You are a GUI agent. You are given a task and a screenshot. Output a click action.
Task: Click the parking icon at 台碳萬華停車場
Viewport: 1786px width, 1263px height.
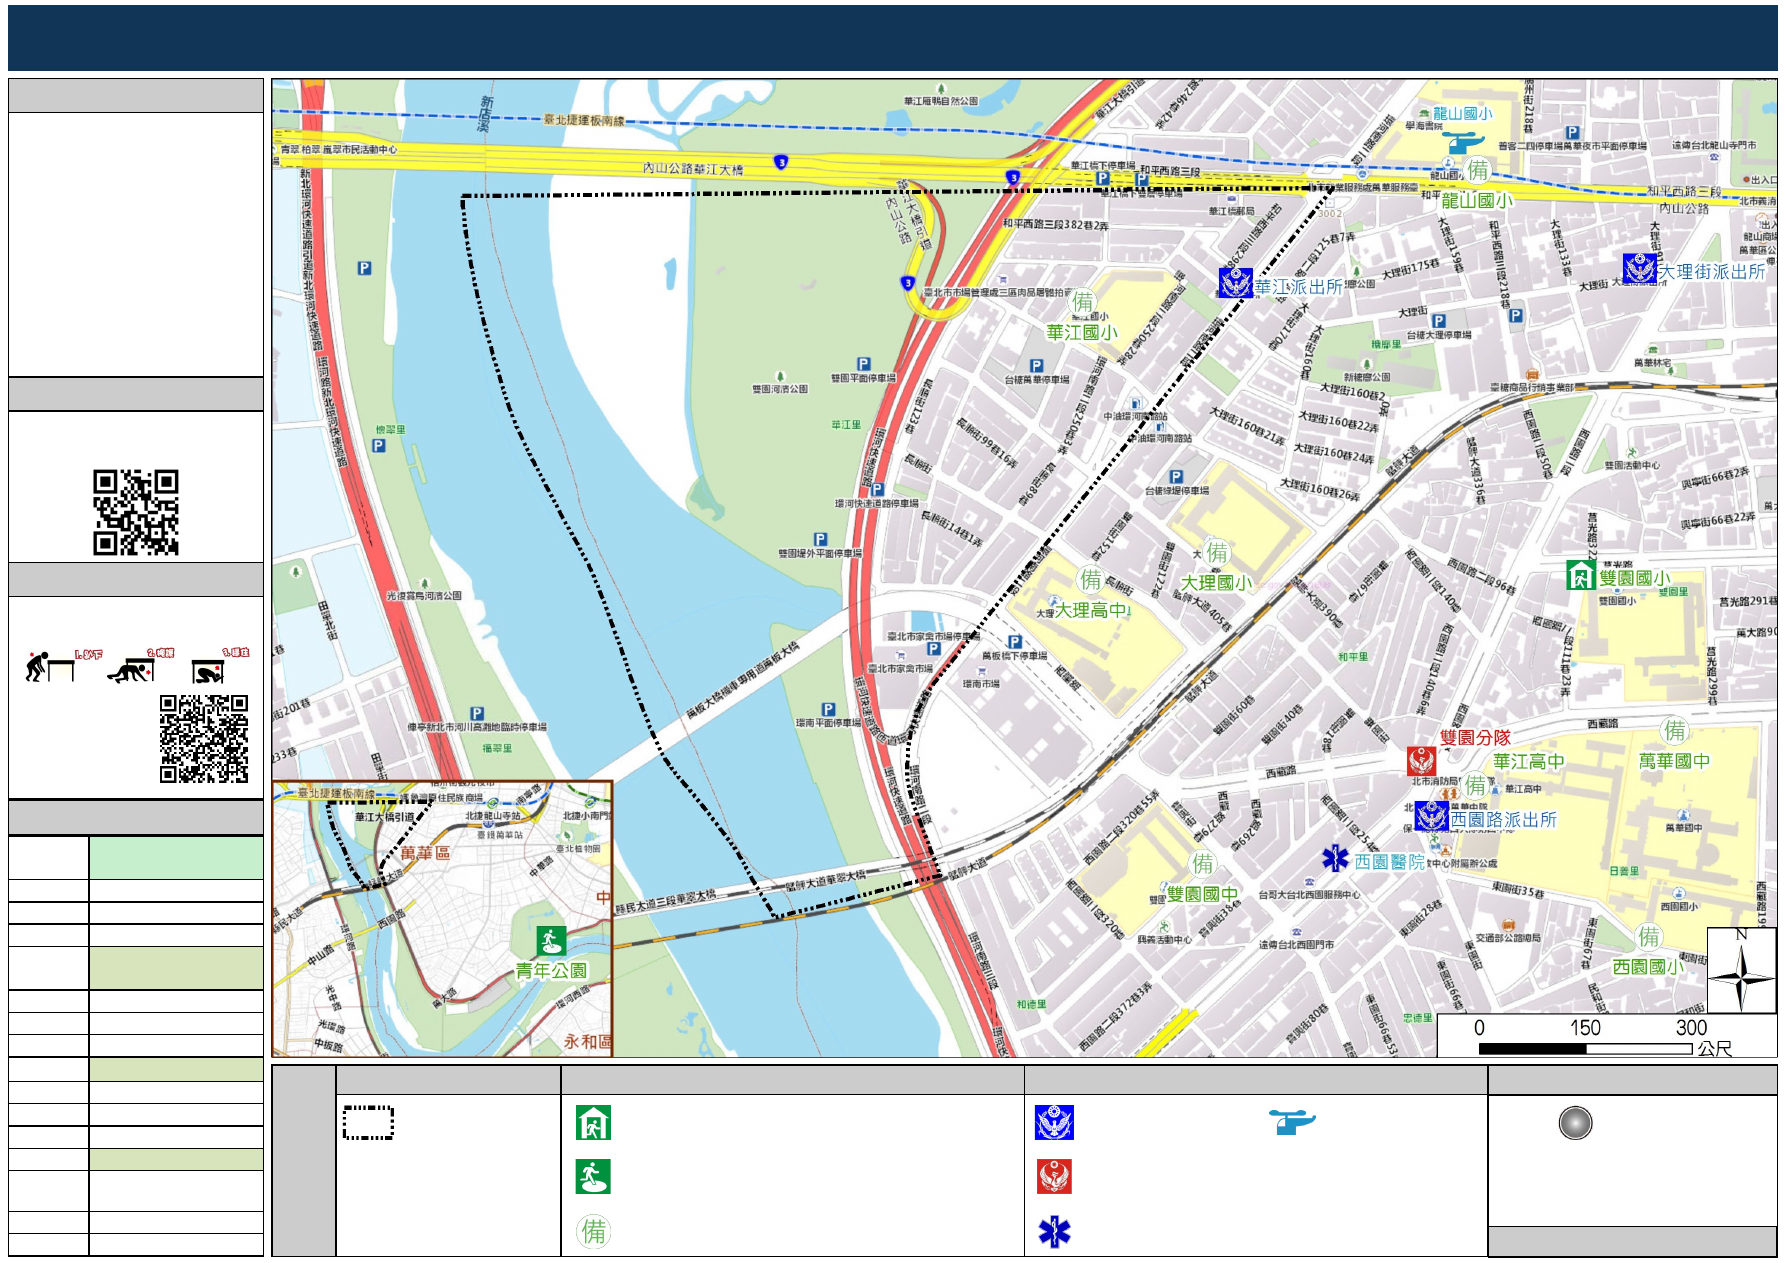click(1036, 366)
